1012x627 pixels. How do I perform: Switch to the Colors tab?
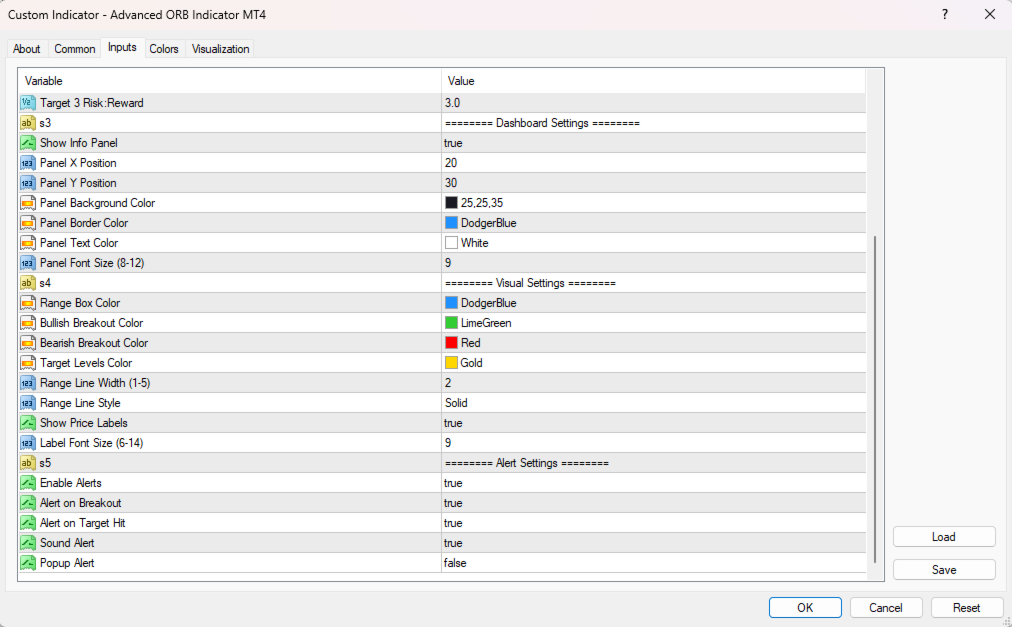pos(164,49)
